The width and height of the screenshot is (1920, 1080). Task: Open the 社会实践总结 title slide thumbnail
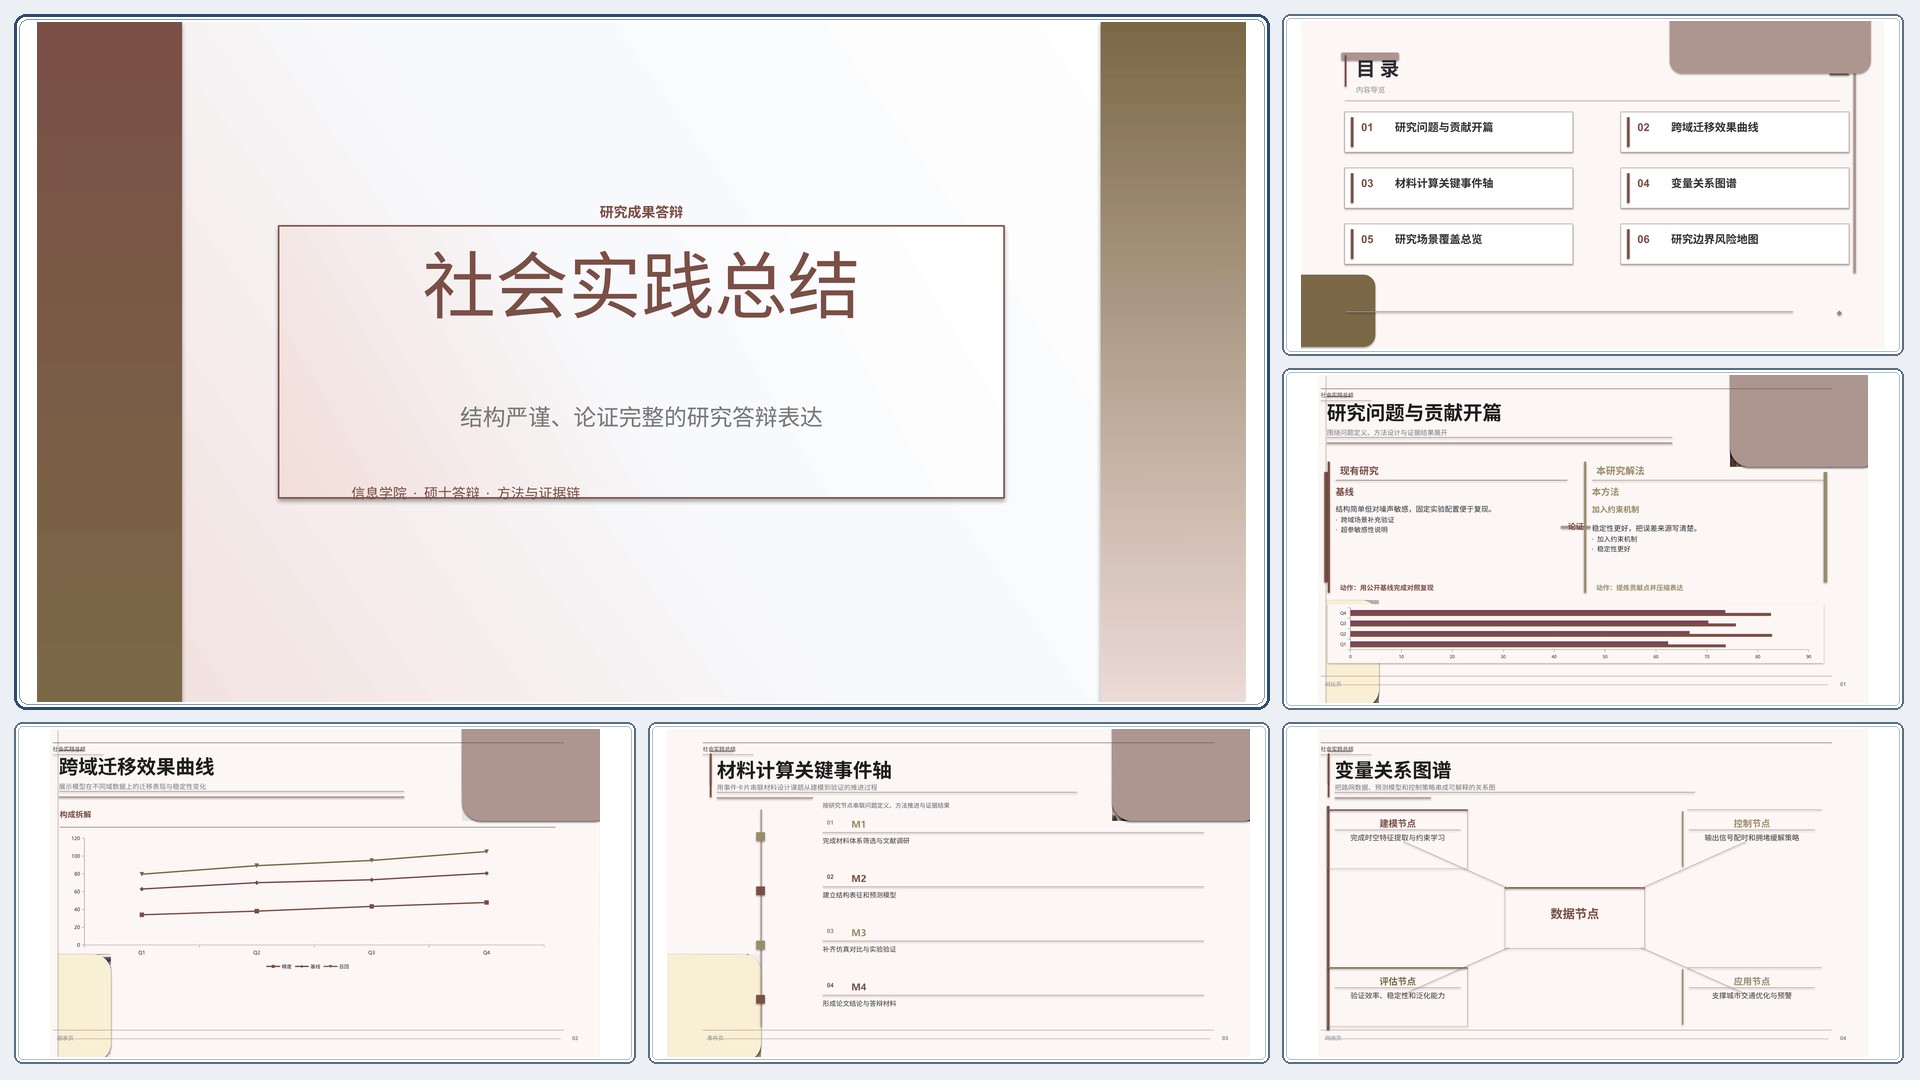click(x=641, y=362)
